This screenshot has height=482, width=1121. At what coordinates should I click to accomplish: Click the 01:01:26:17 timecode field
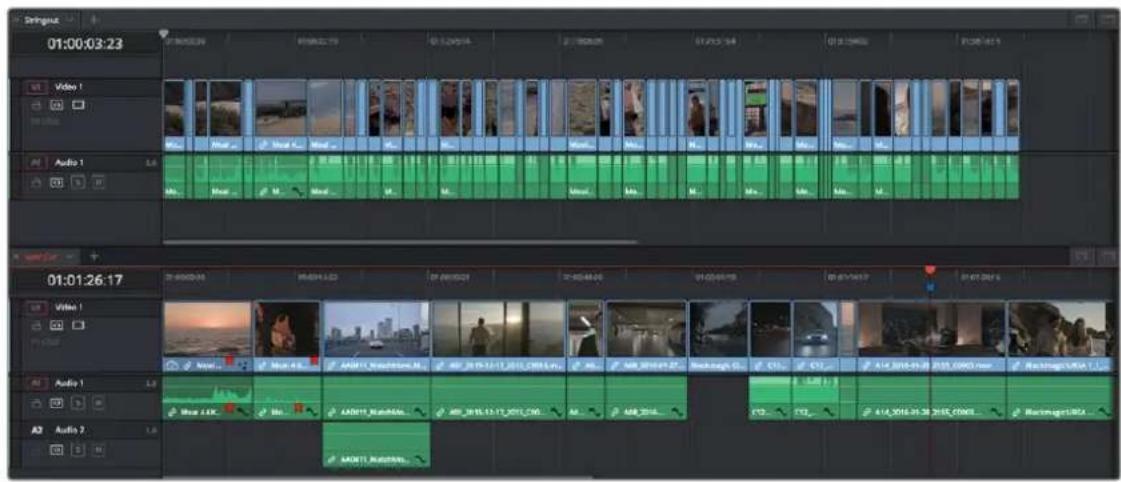point(85,282)
